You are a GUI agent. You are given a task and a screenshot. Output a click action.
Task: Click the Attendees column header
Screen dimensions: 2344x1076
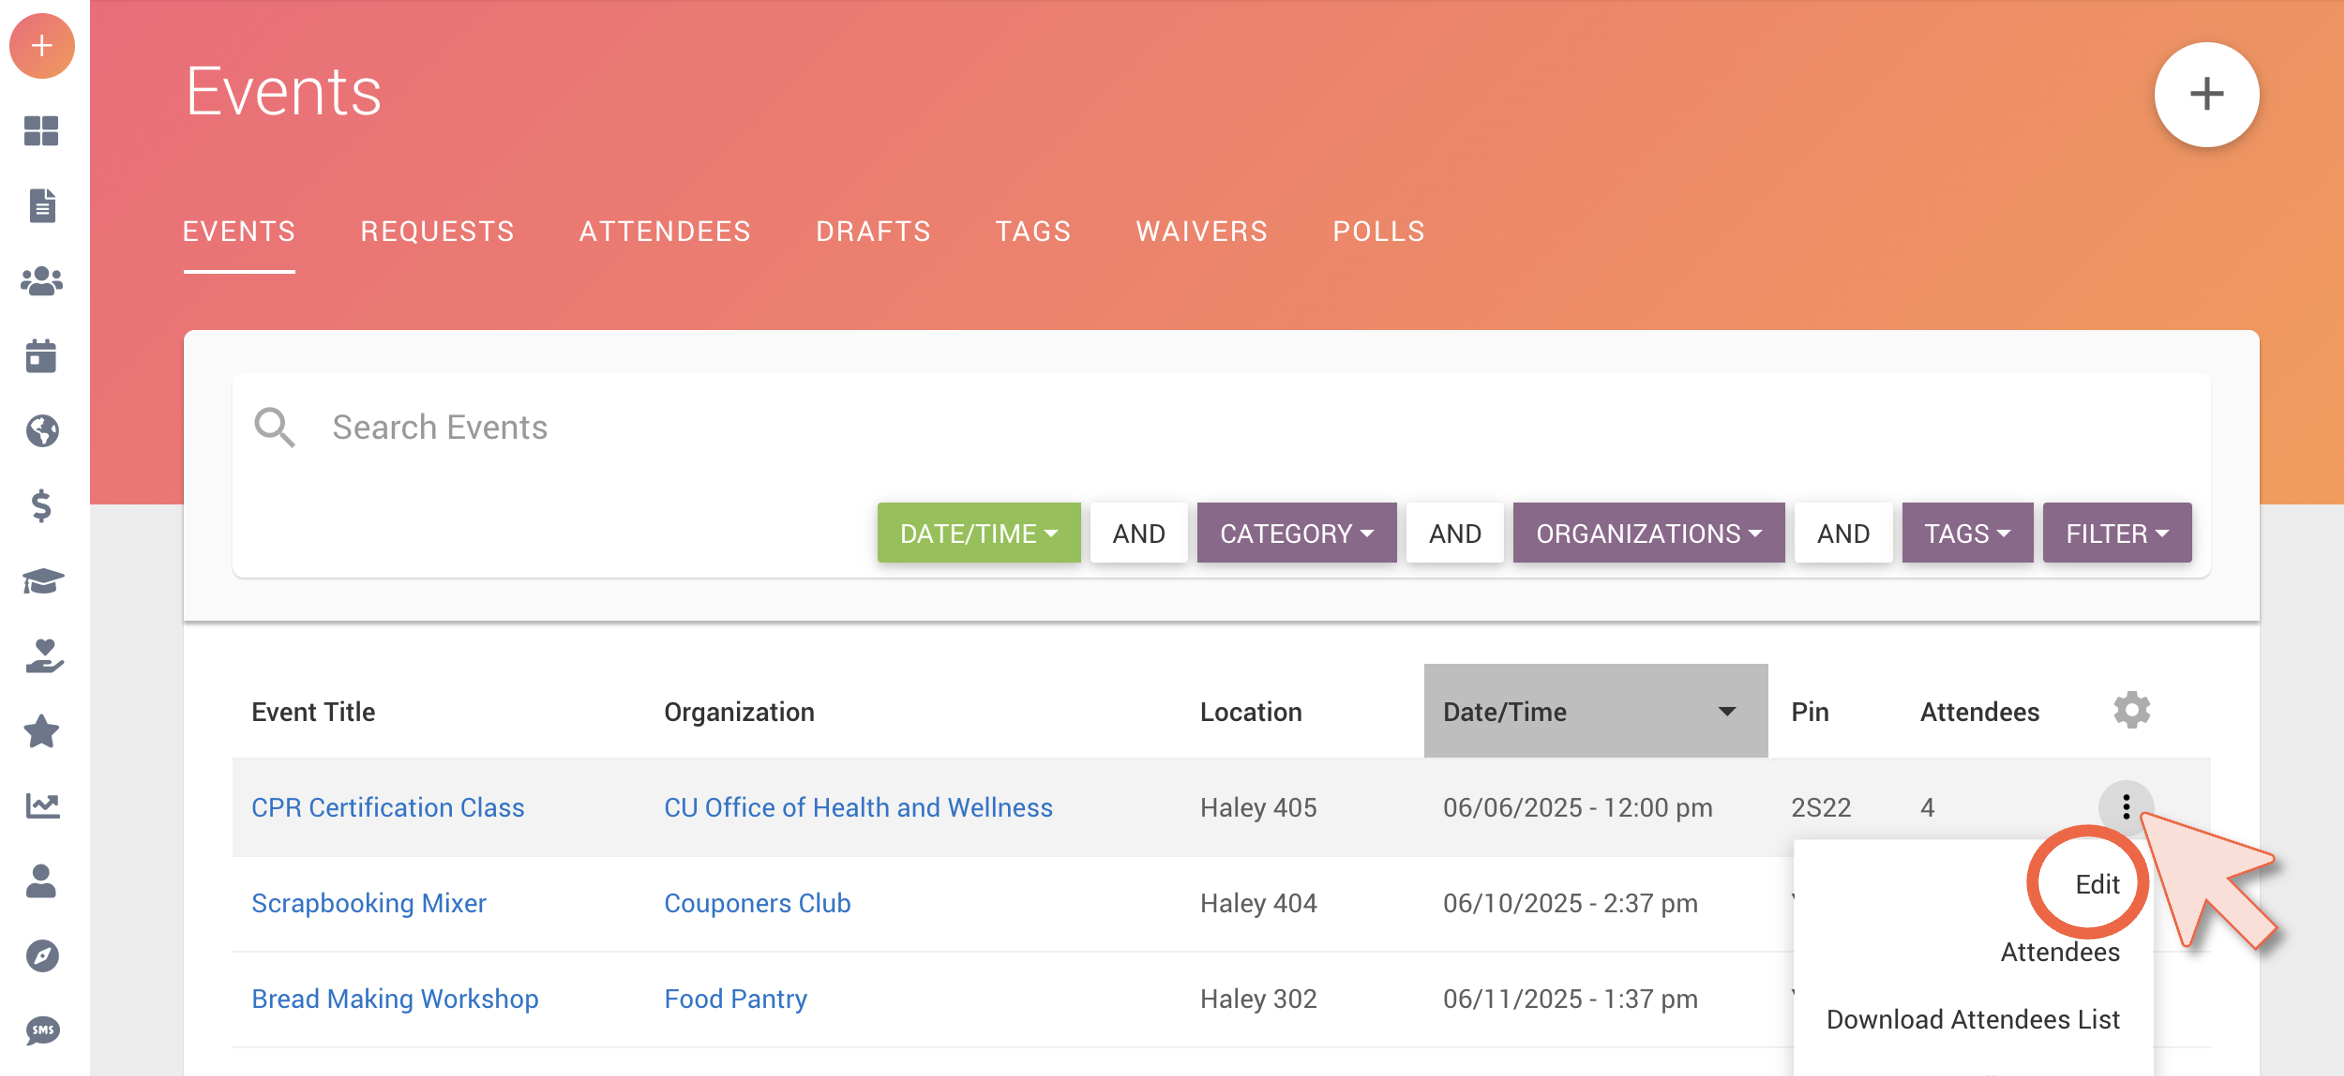(x=1979, y=712)
